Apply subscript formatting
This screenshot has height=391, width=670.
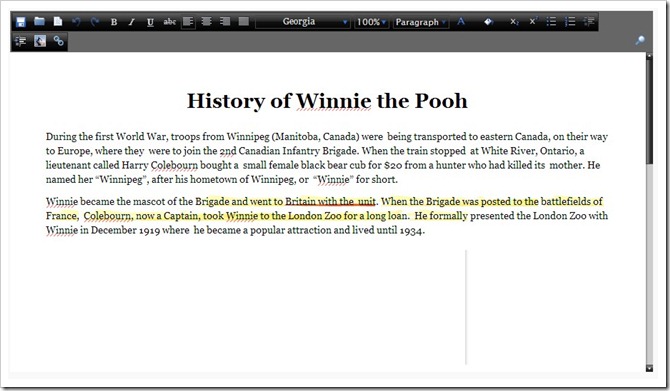[x=514, y=22]
